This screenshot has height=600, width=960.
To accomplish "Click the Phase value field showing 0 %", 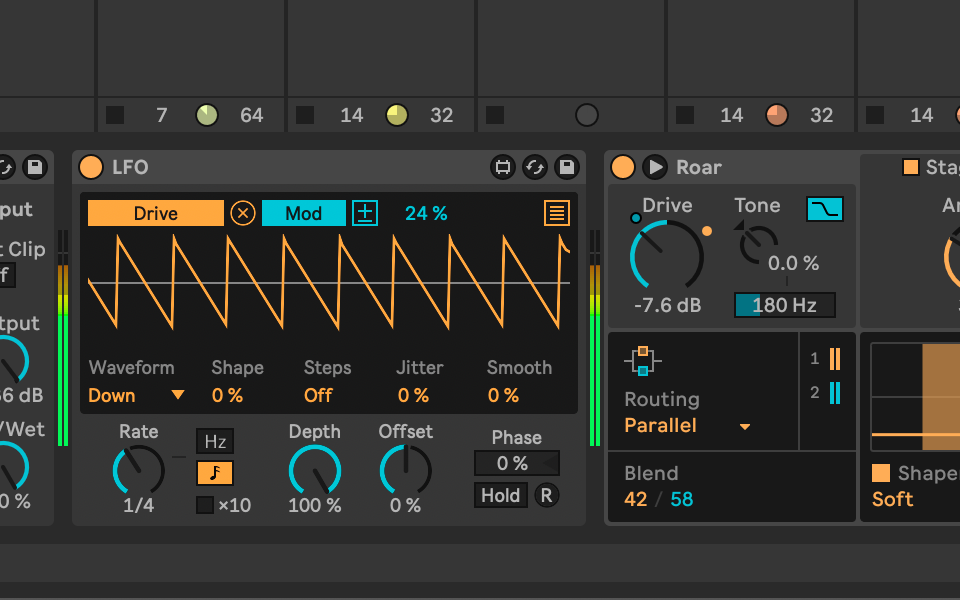I will 516,463.
